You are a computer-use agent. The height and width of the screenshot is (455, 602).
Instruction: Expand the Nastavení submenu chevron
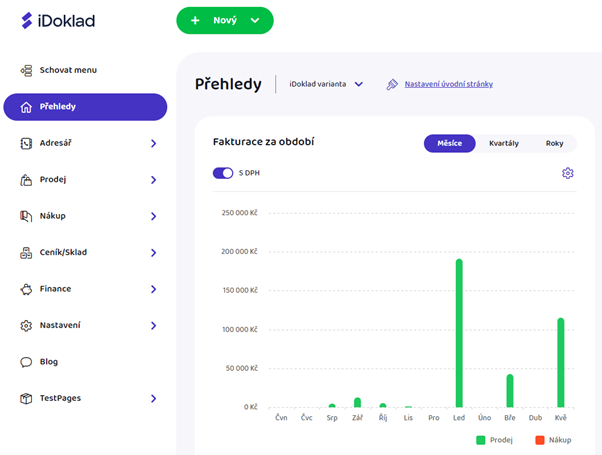click(x=154, y=326)
